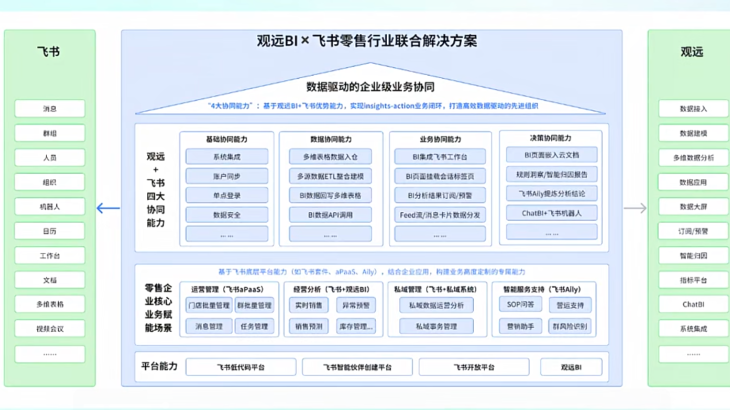The width and height of the screenshot is (730, 410).
Task: Click the '业务协同能力' column heading
Action: [440, 139]
